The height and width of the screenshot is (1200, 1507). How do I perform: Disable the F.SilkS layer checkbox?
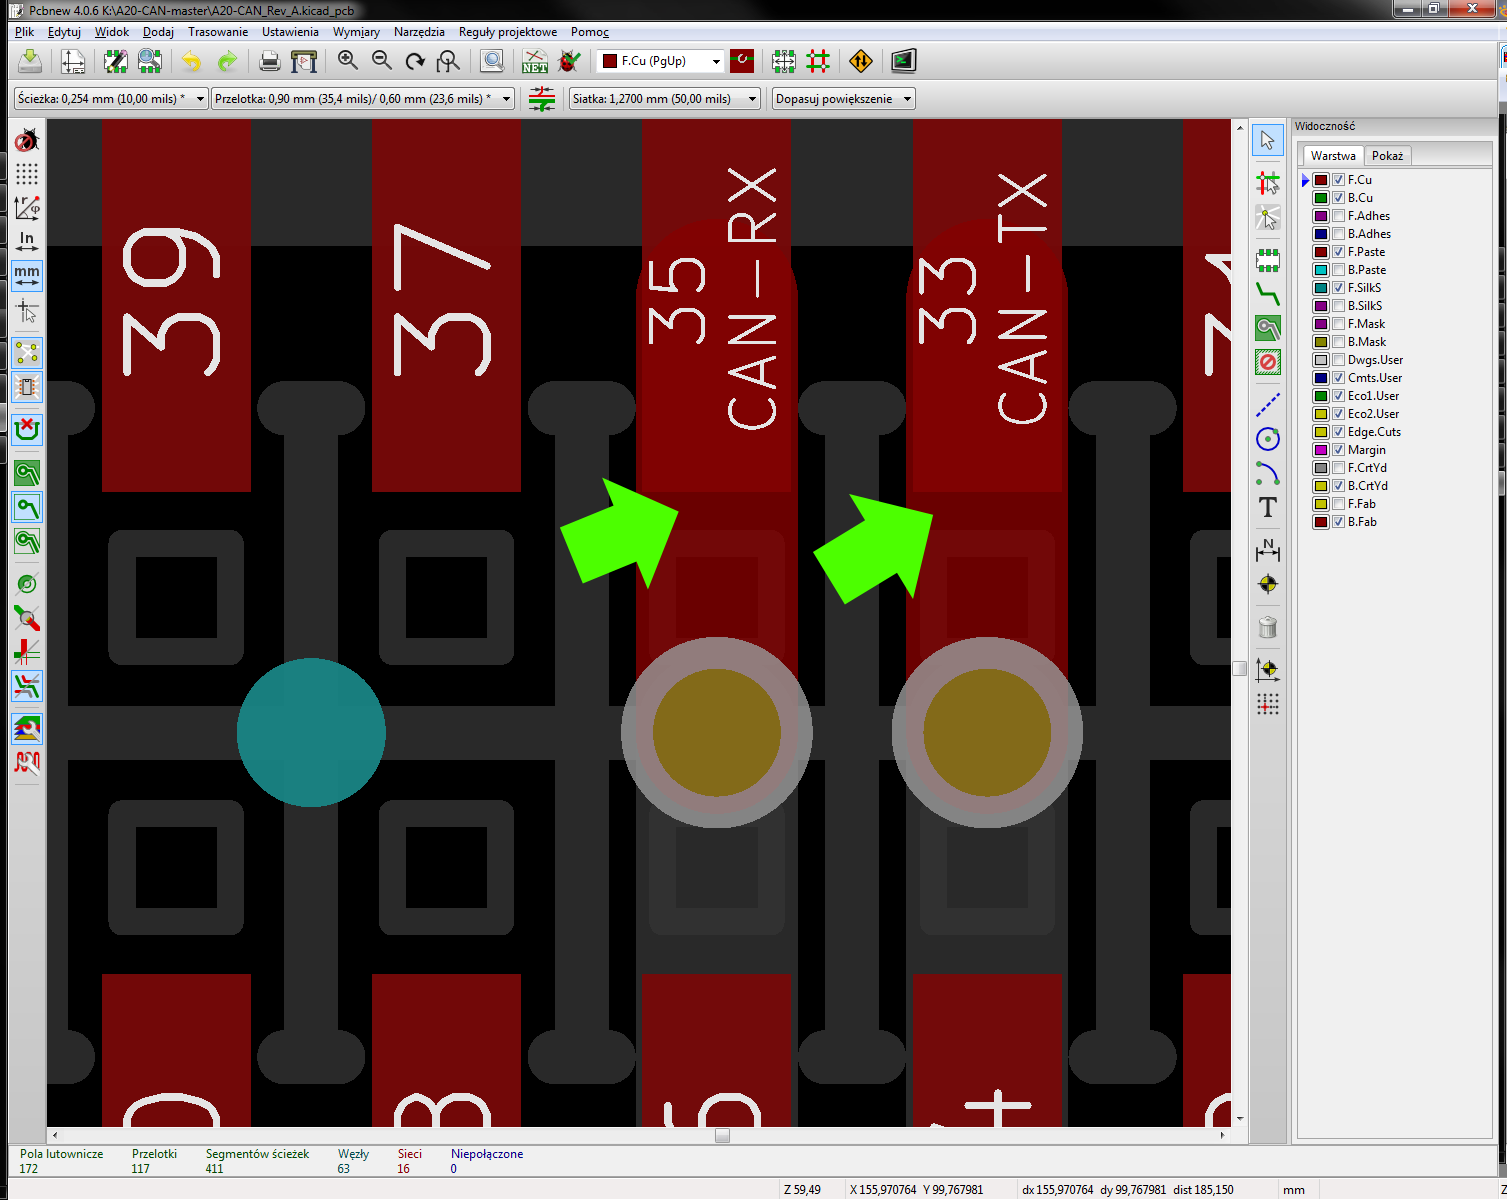pos(1338,288)
